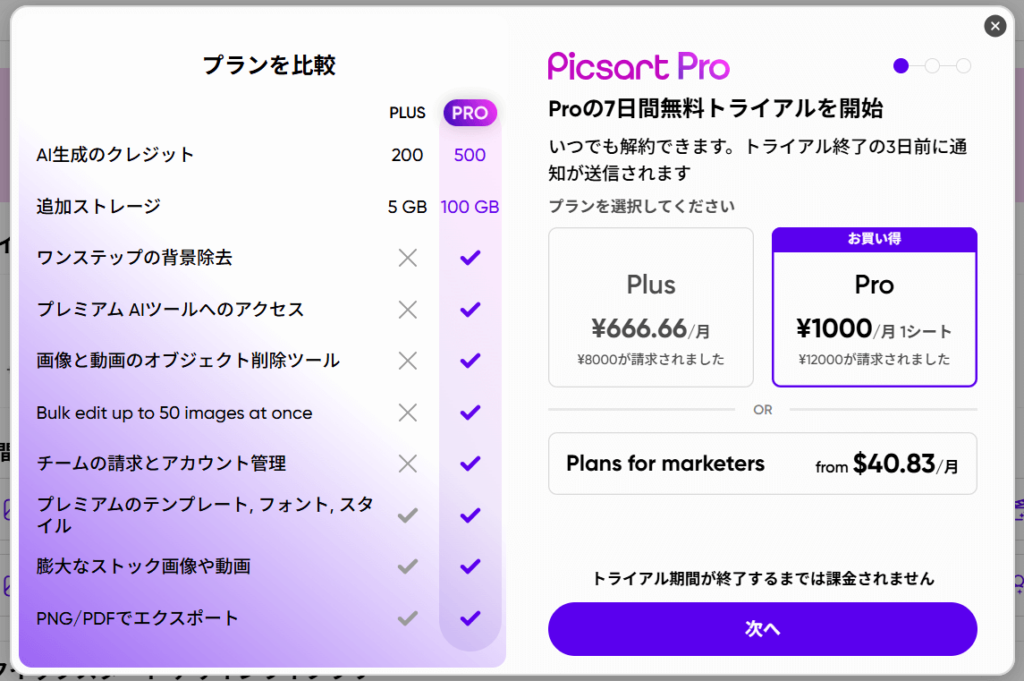Click the PRO column badge
1024x681 pixels.
[470, 113]
